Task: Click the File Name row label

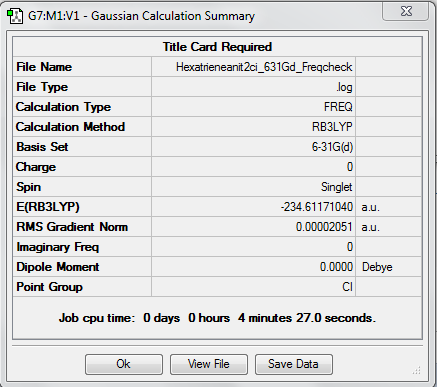Action: 44,67
